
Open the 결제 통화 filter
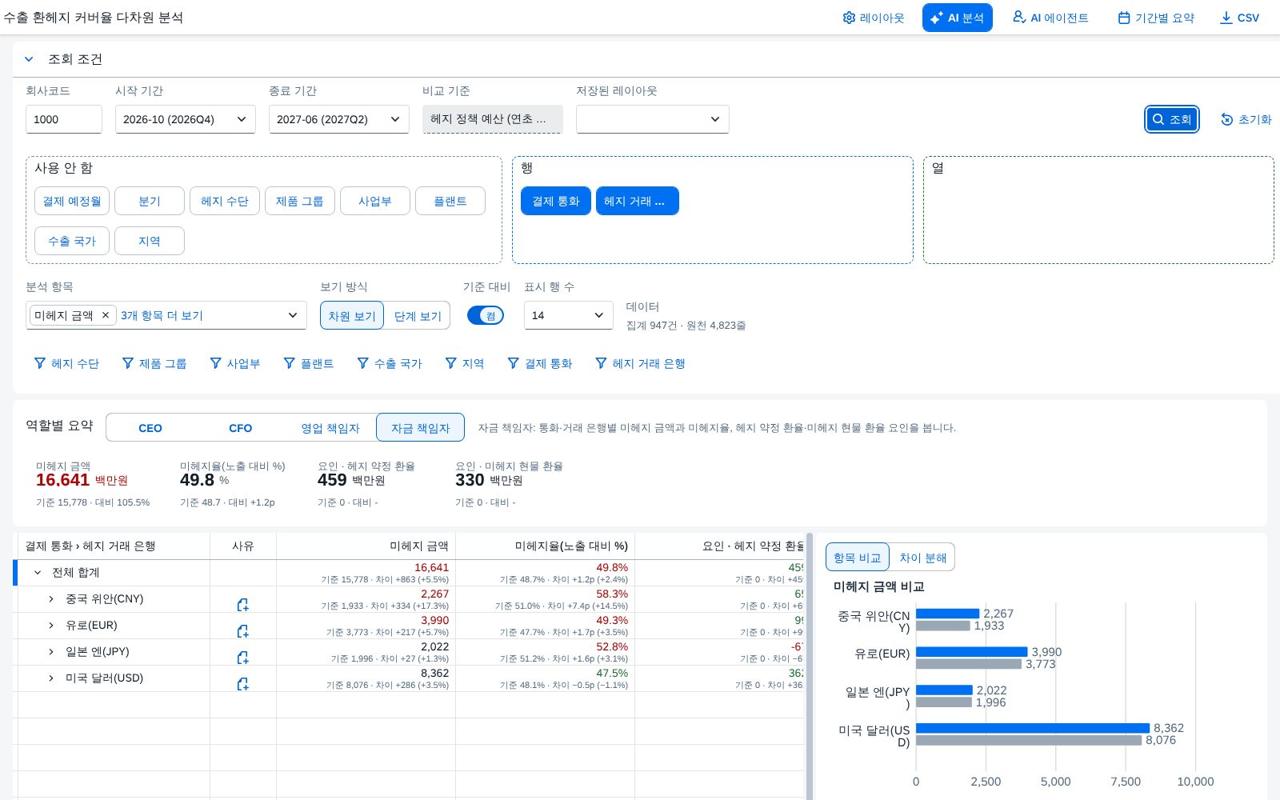(540, 364)
